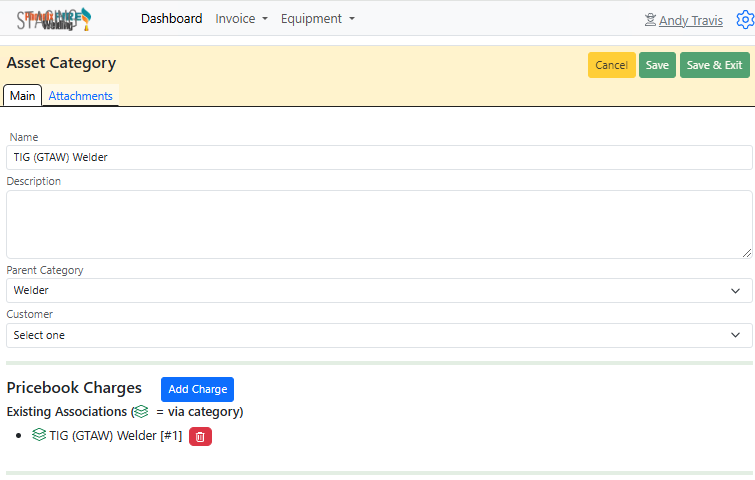Expand the Invoice menu

click(241, 19)
